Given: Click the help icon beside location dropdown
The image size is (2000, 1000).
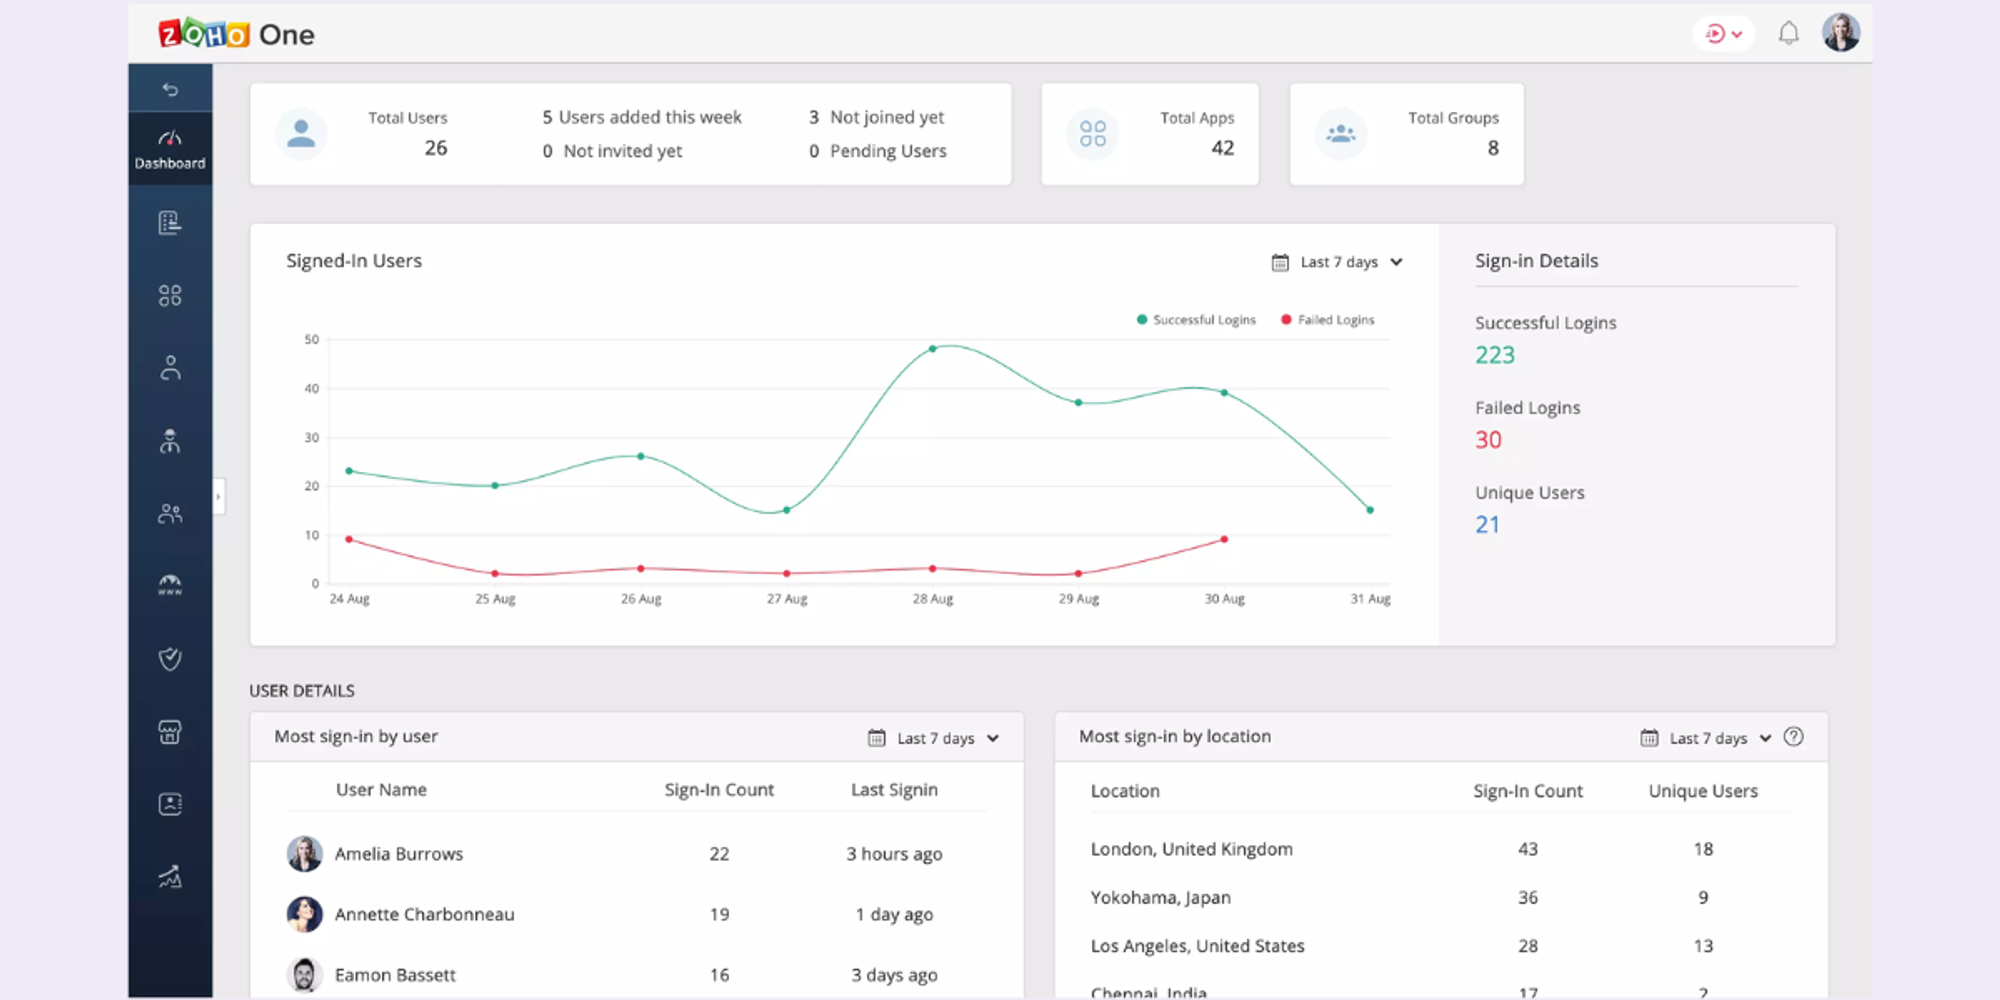Looking at the screenshot, I should tap(1794, 737).
